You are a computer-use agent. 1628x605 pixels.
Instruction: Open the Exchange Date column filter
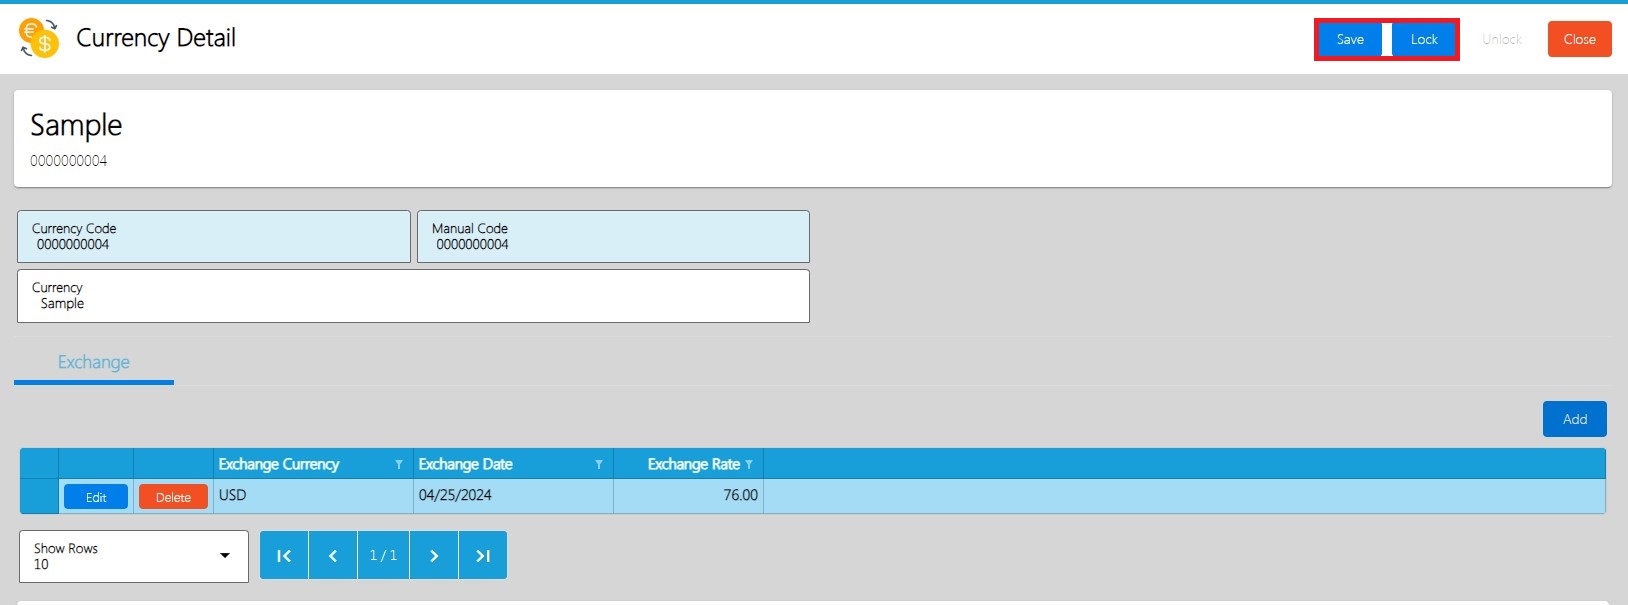pyautogui.click(x=599, y=465)
